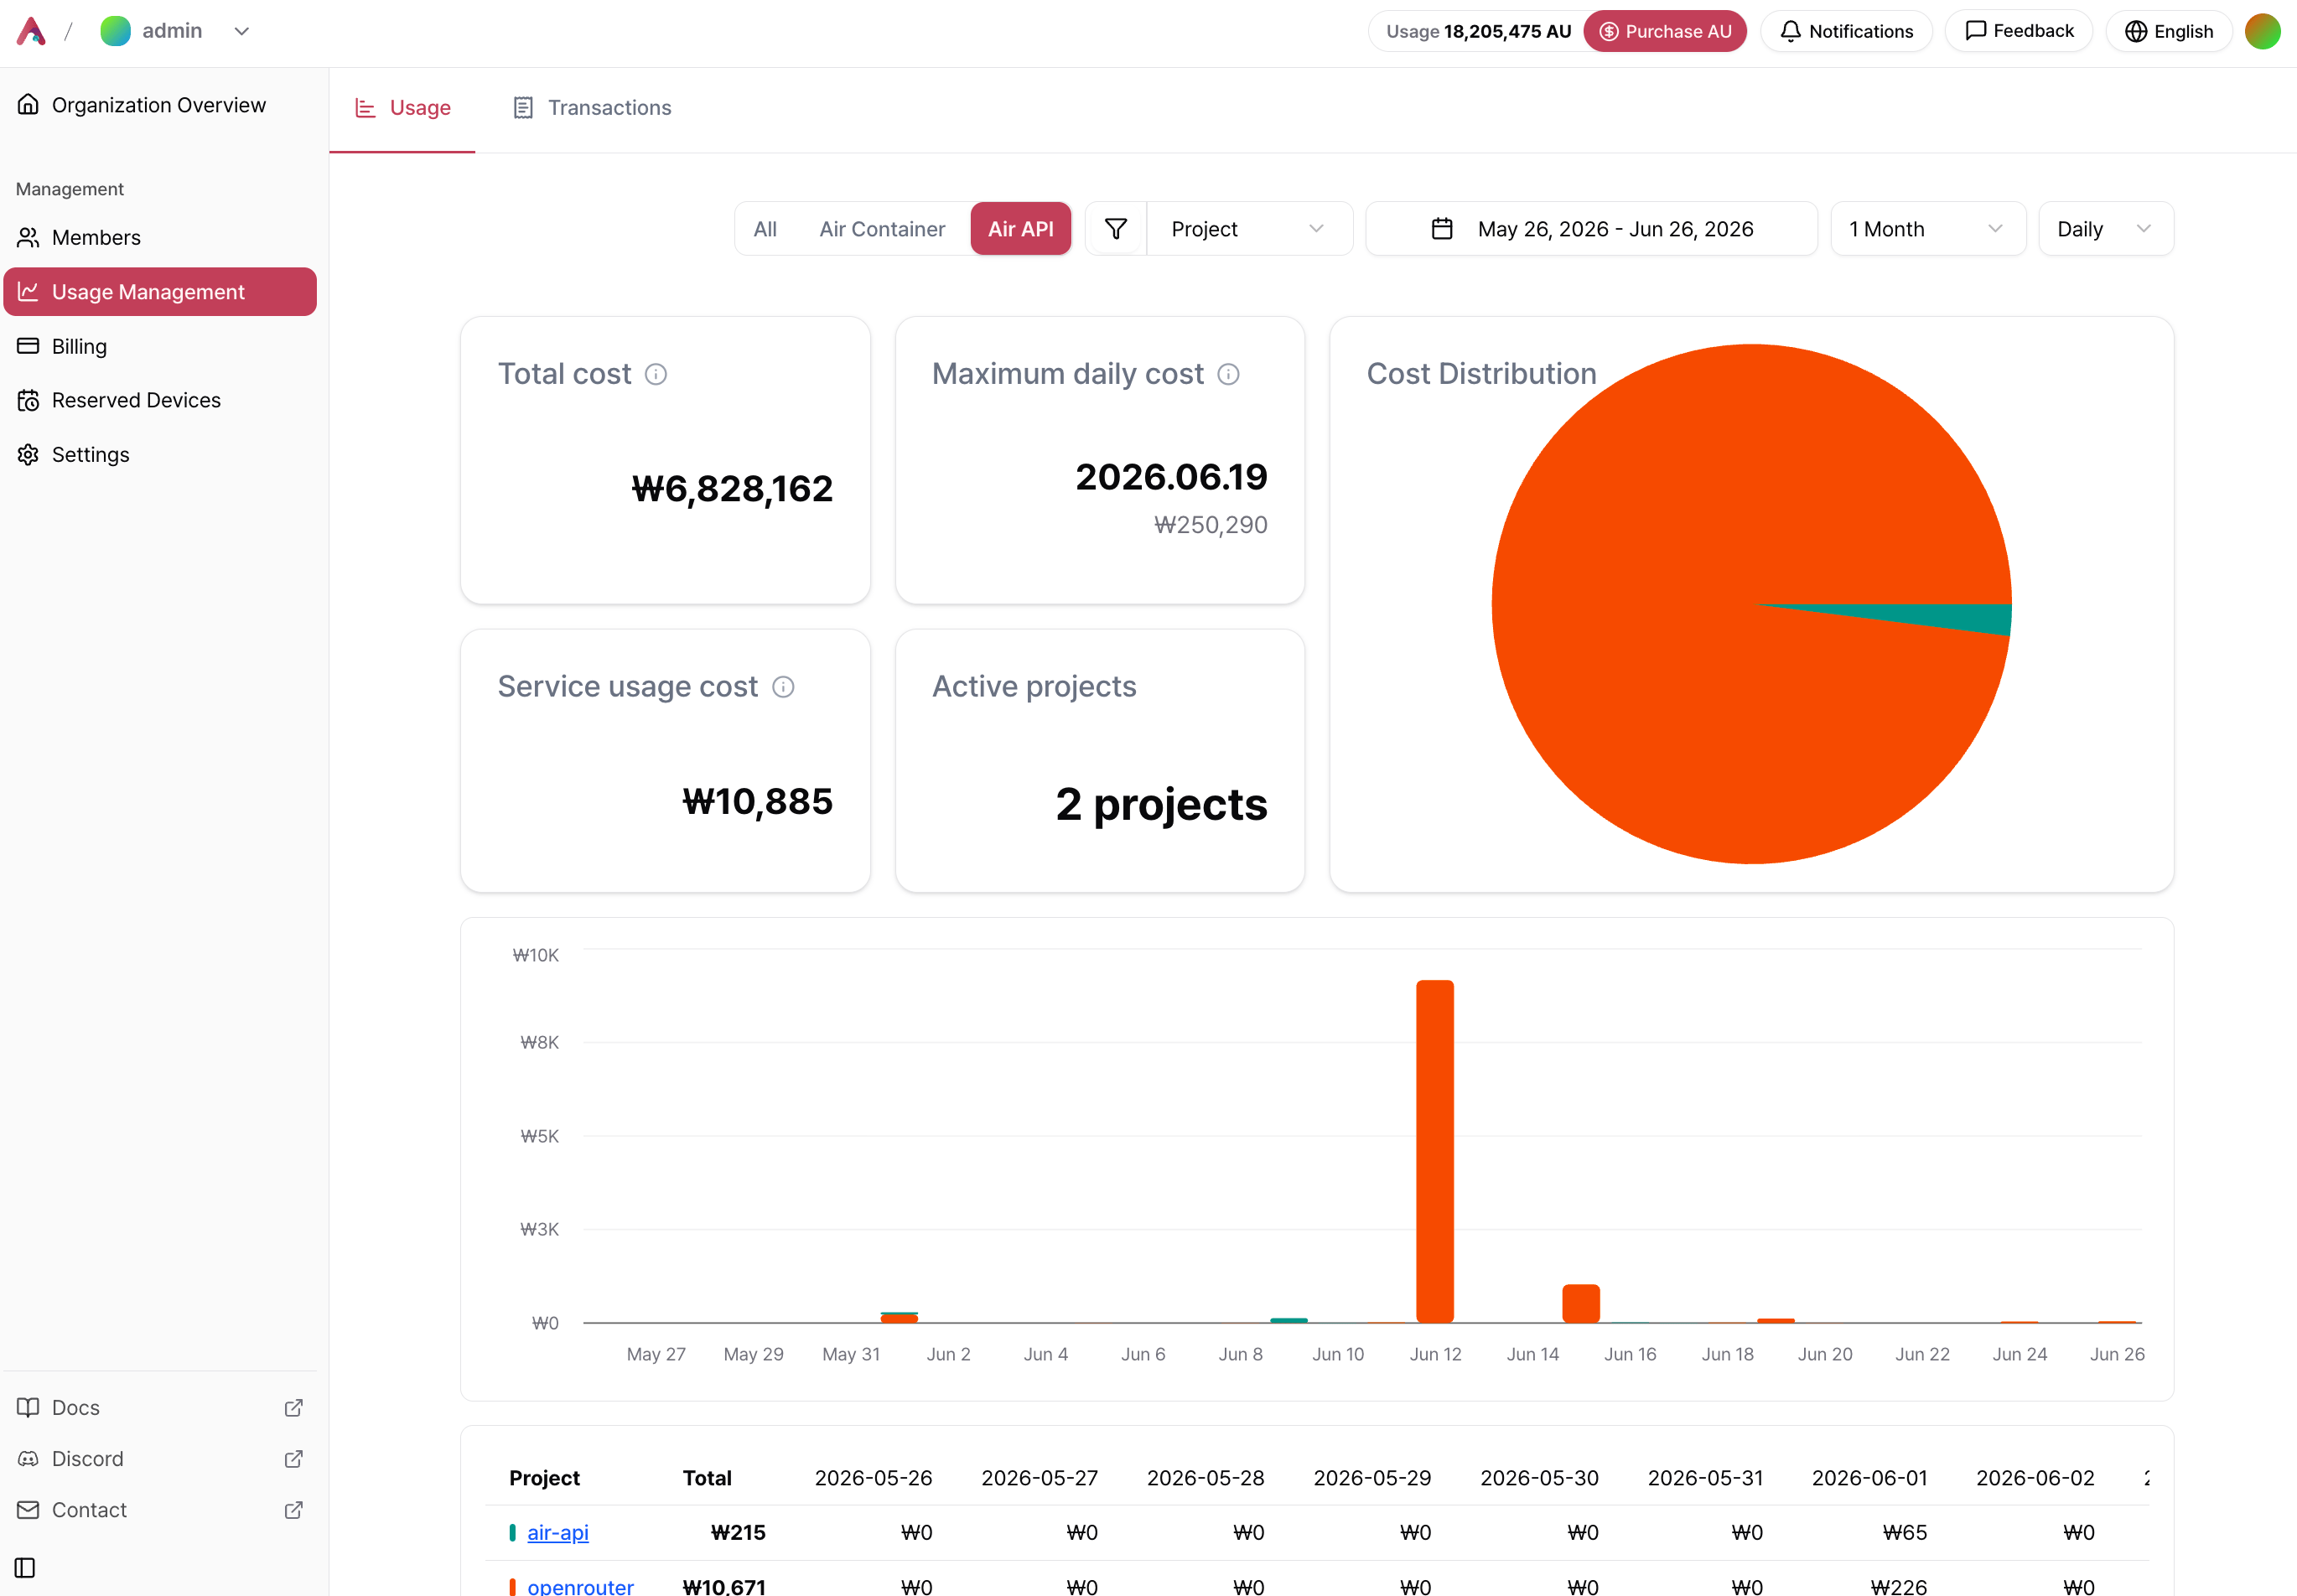
Task: Click the Billing card icon
Action: (x=28, y=346)
